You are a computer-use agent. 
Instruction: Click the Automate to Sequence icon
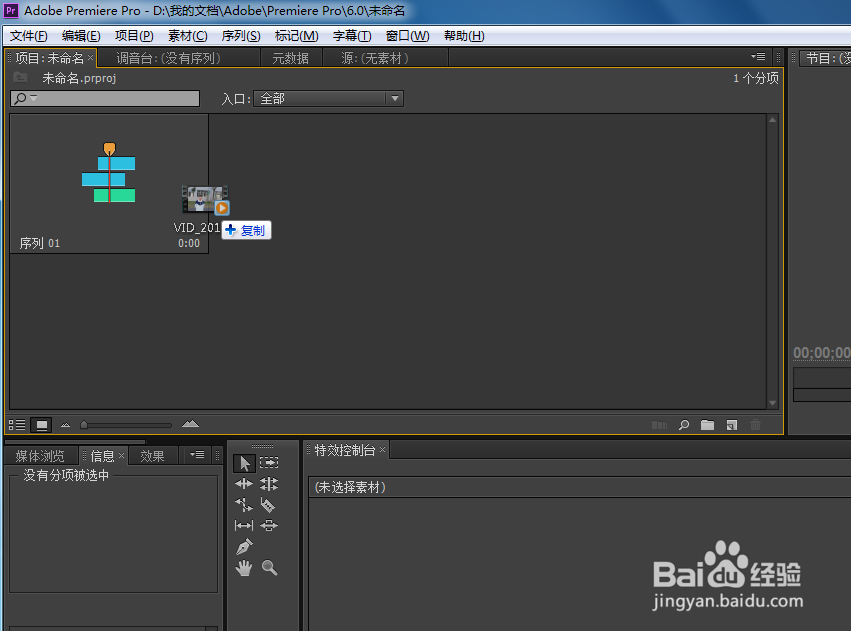tap(659, 425)
